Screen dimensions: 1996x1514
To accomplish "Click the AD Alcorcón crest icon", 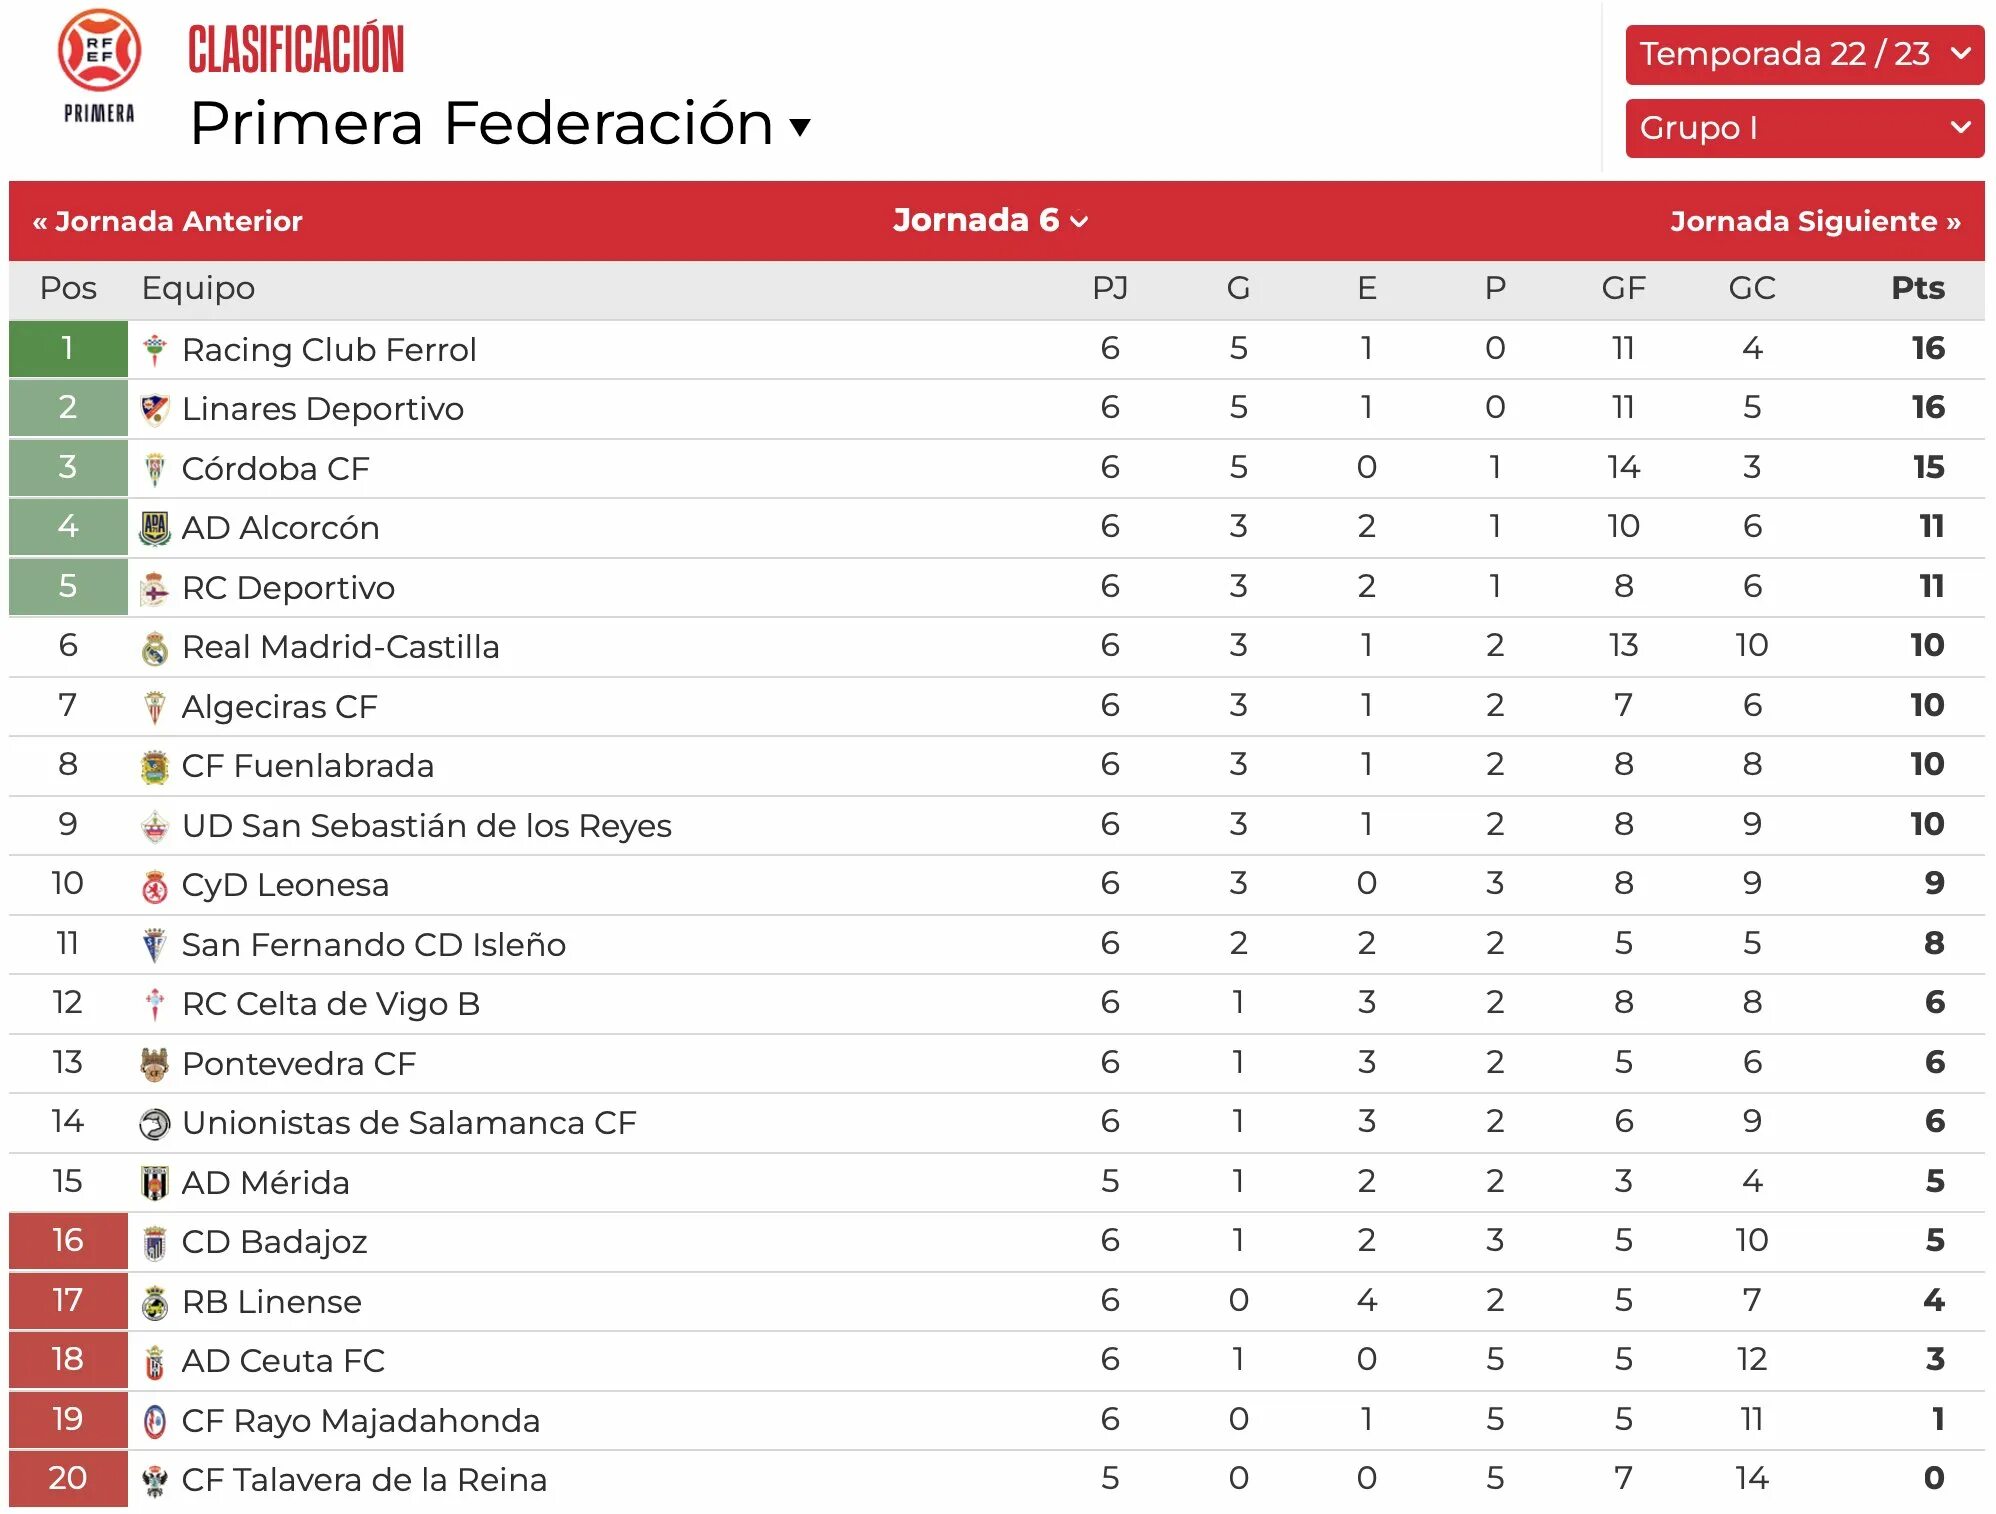I will [154, 528].
